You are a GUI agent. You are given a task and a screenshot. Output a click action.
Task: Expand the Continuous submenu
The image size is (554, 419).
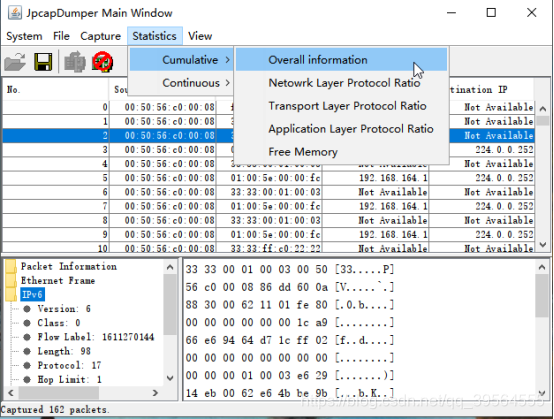pyautogui.click(x=181, y=83)
